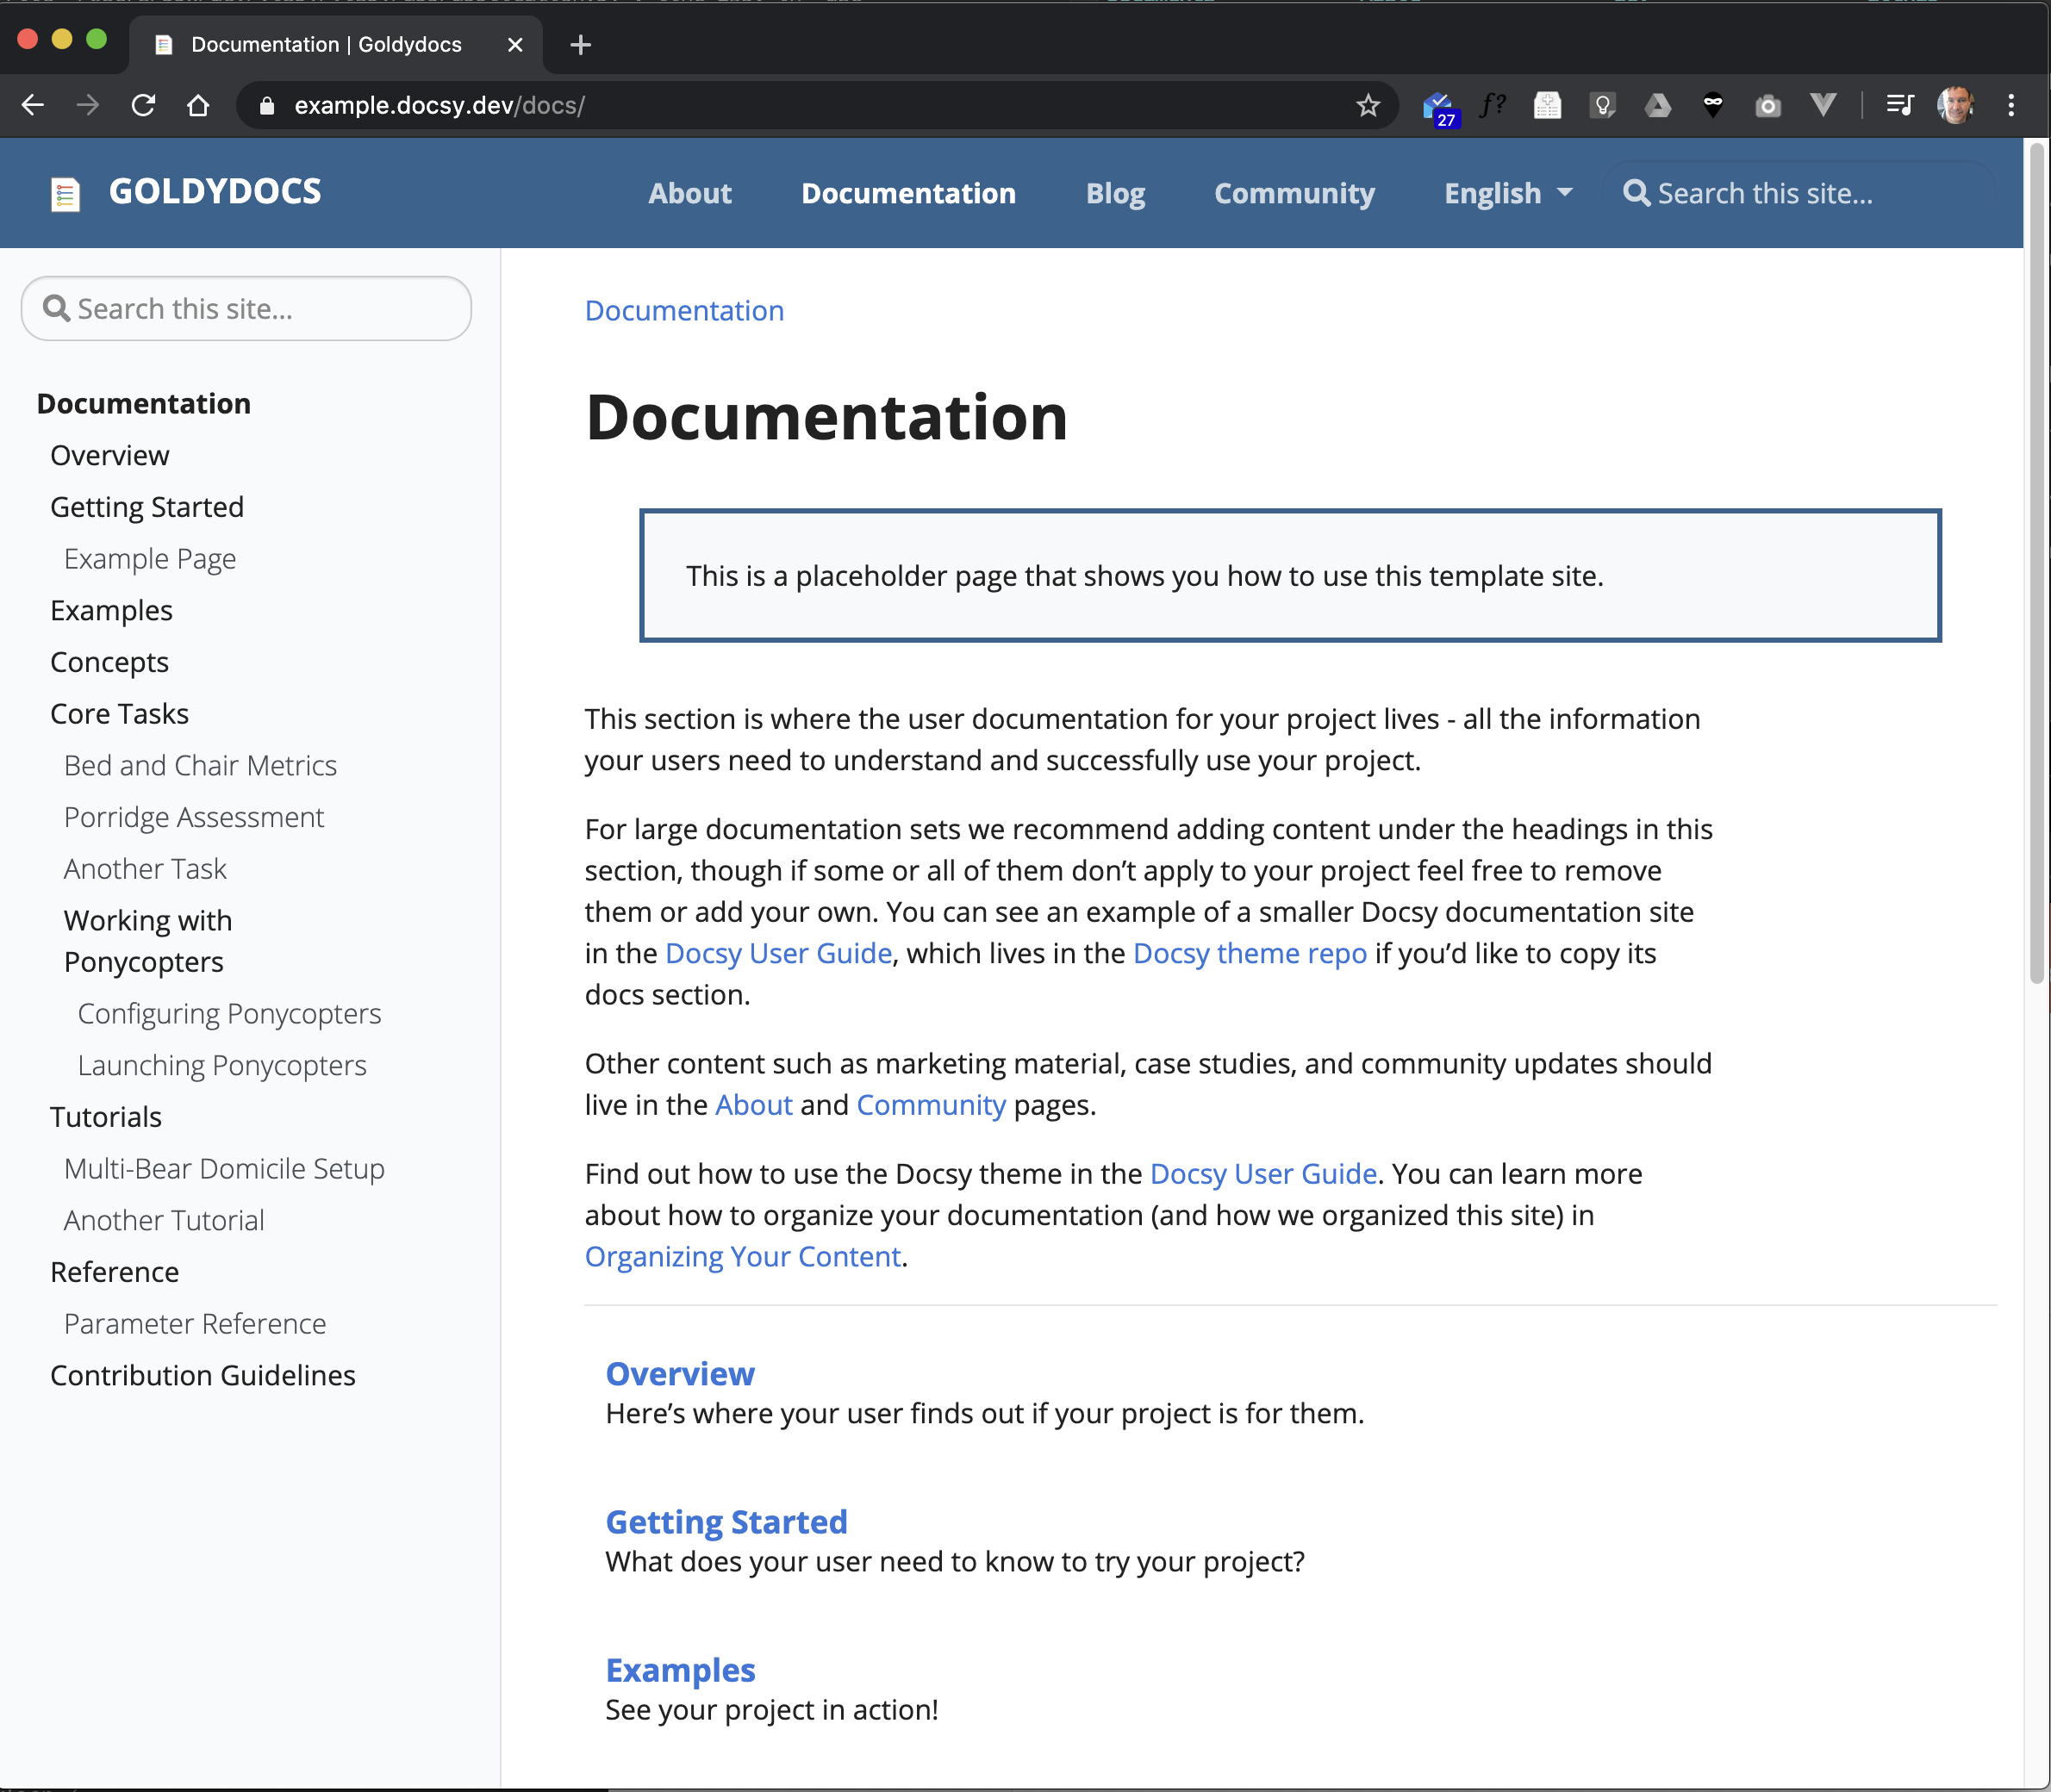Open the Community nav item
The height and width of the screenshot is (1792, 2051).
(x=1294, y=193)
